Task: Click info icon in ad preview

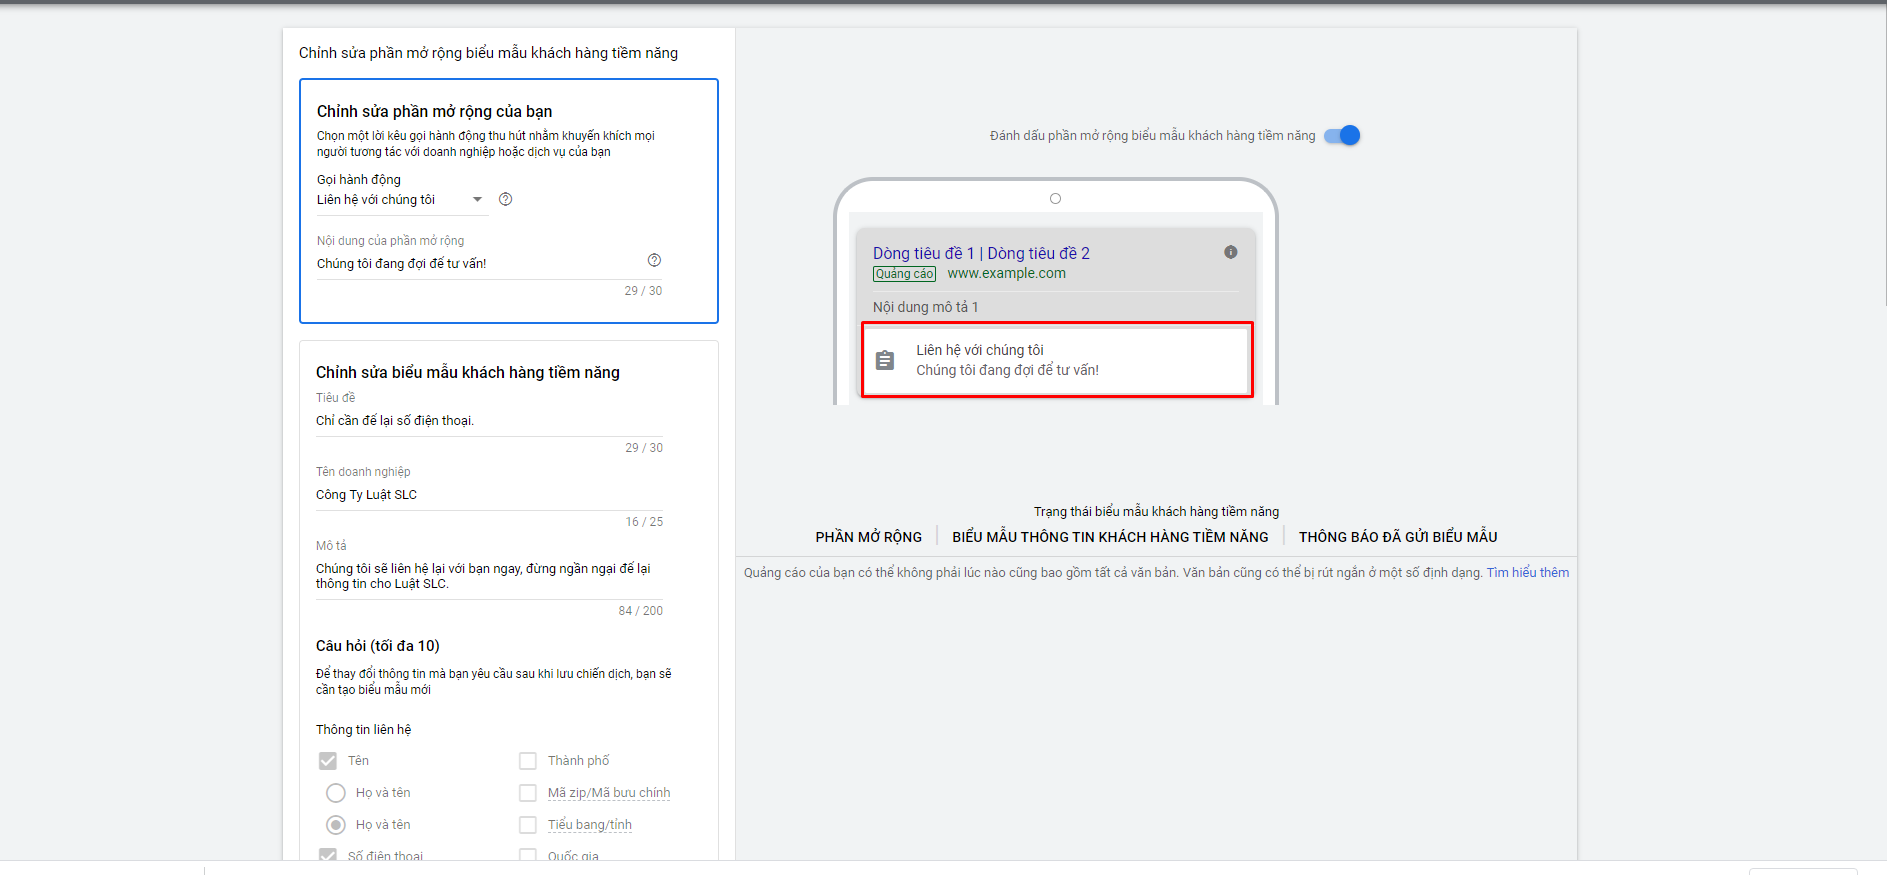Action: tap(1231, 252)
